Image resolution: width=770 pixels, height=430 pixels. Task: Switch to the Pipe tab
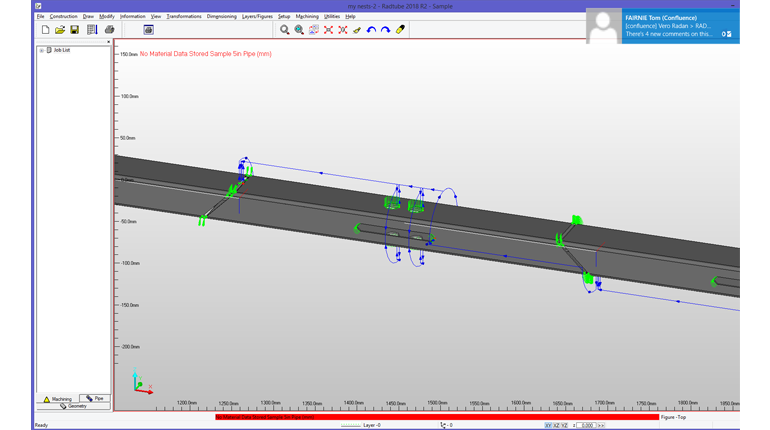pyautogui.click(x=96, y=398)
